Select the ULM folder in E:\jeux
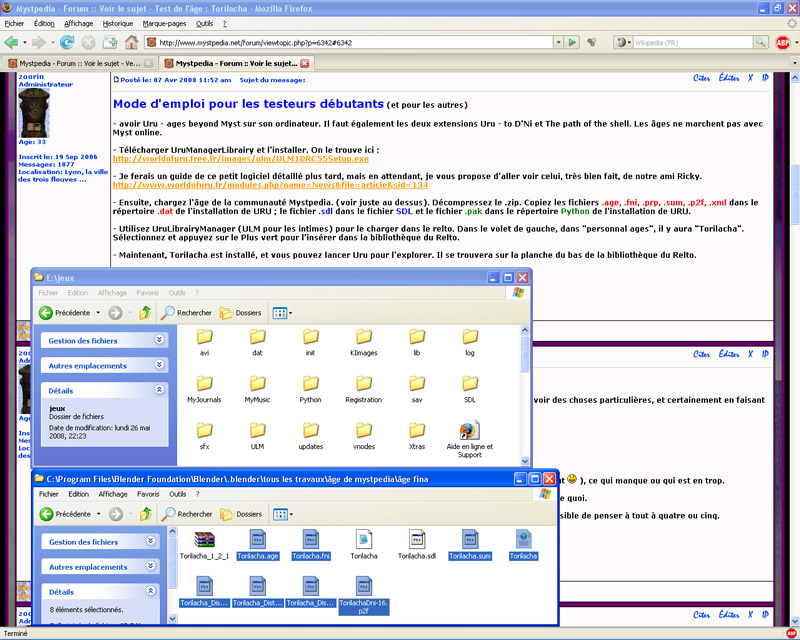800x640 pixels. (257, 436)
